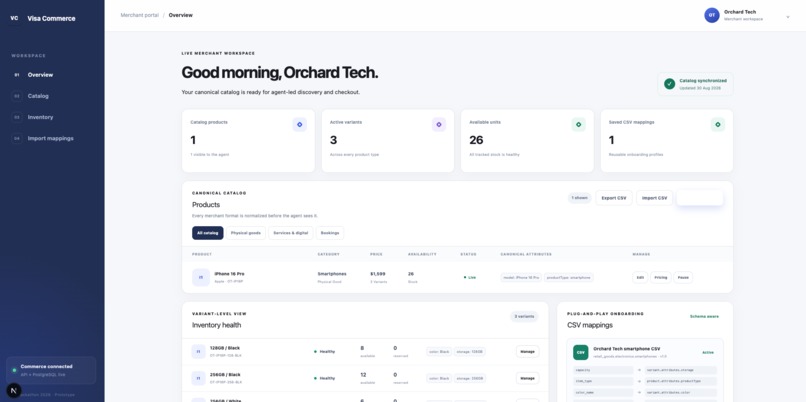Click the Available units card icon

[x=578, y=124]
